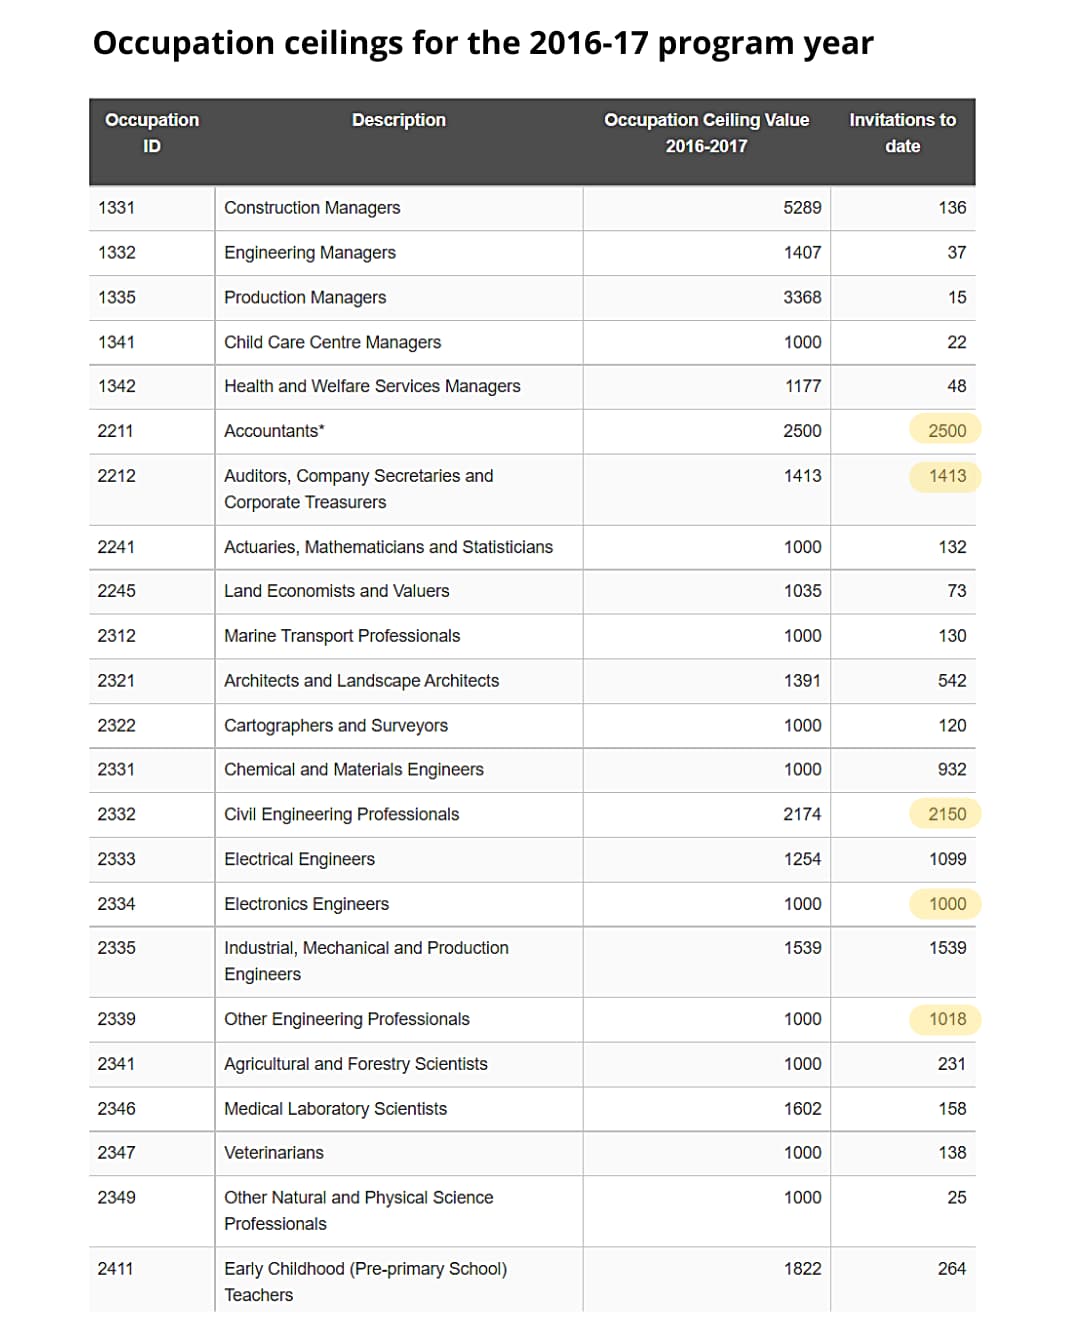Select the 'Occupation ID' column header

(x=152, y=133)
